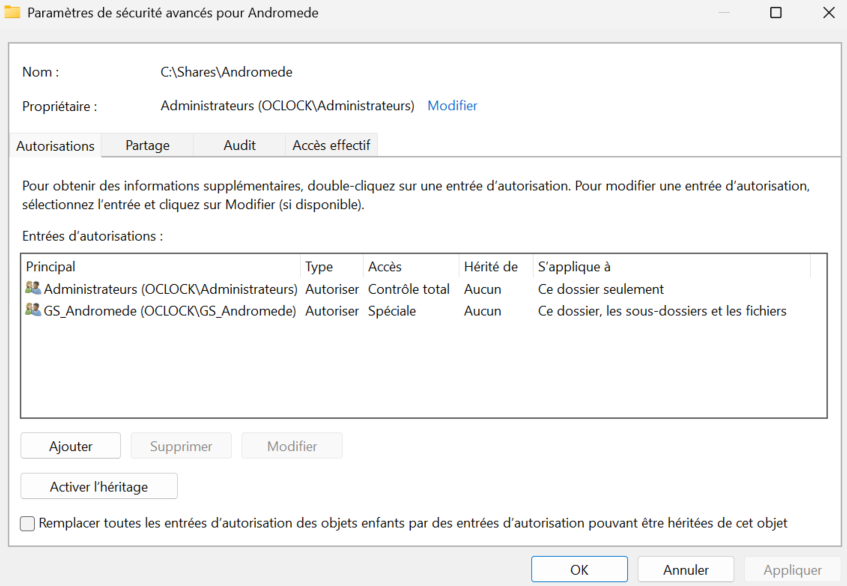Click the Type column header

[x=330, y=267]
